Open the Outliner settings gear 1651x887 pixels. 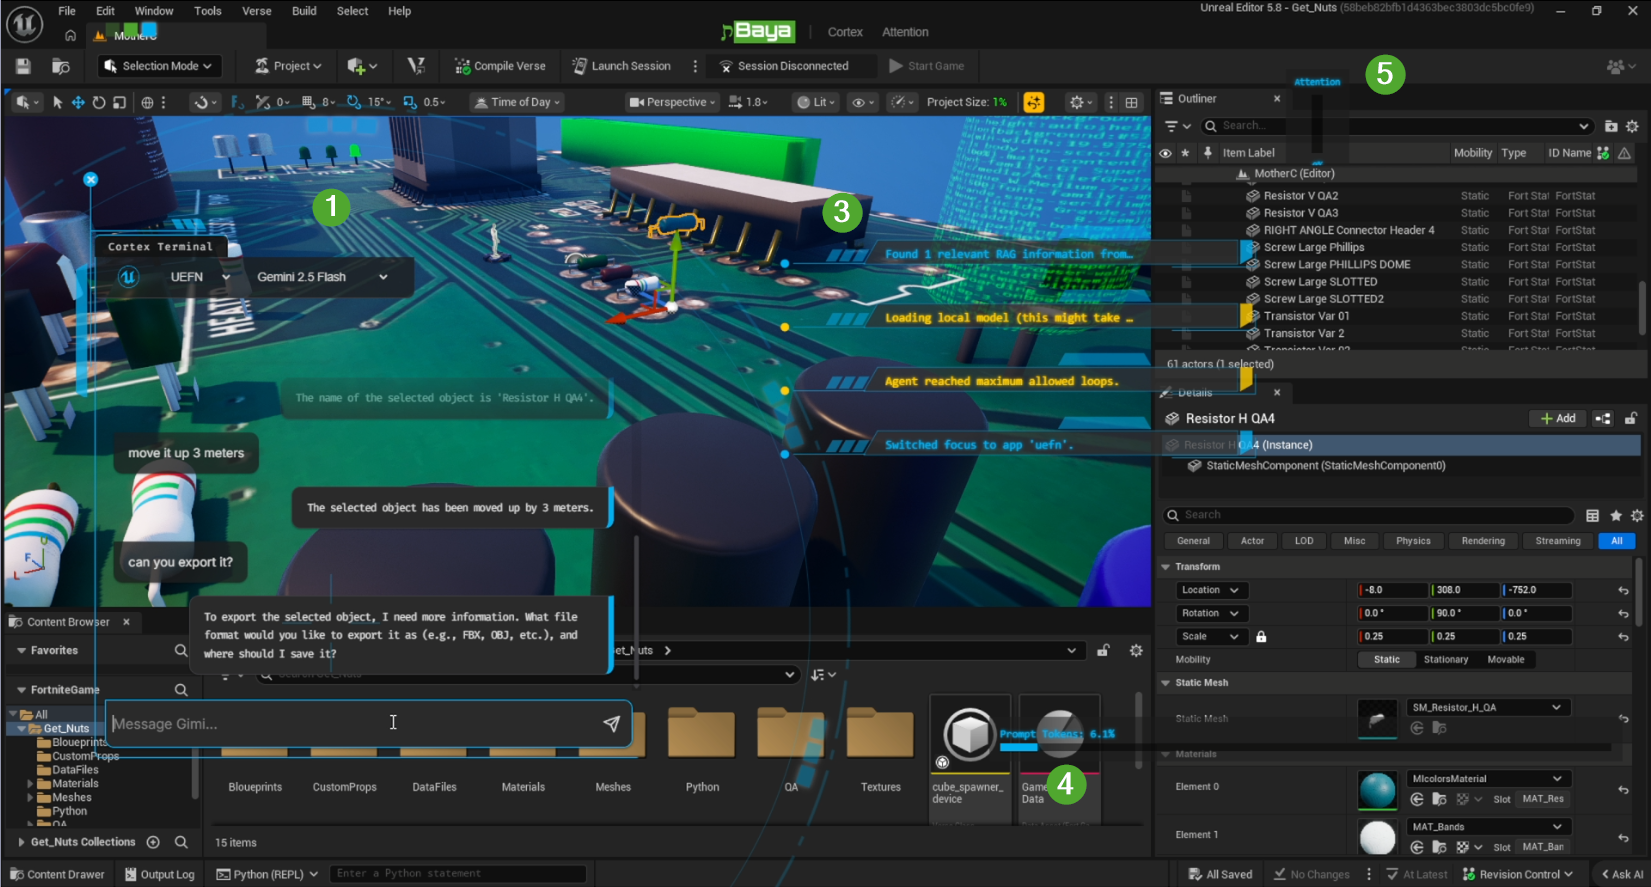pyautogui.click(x=1632, y=126)
